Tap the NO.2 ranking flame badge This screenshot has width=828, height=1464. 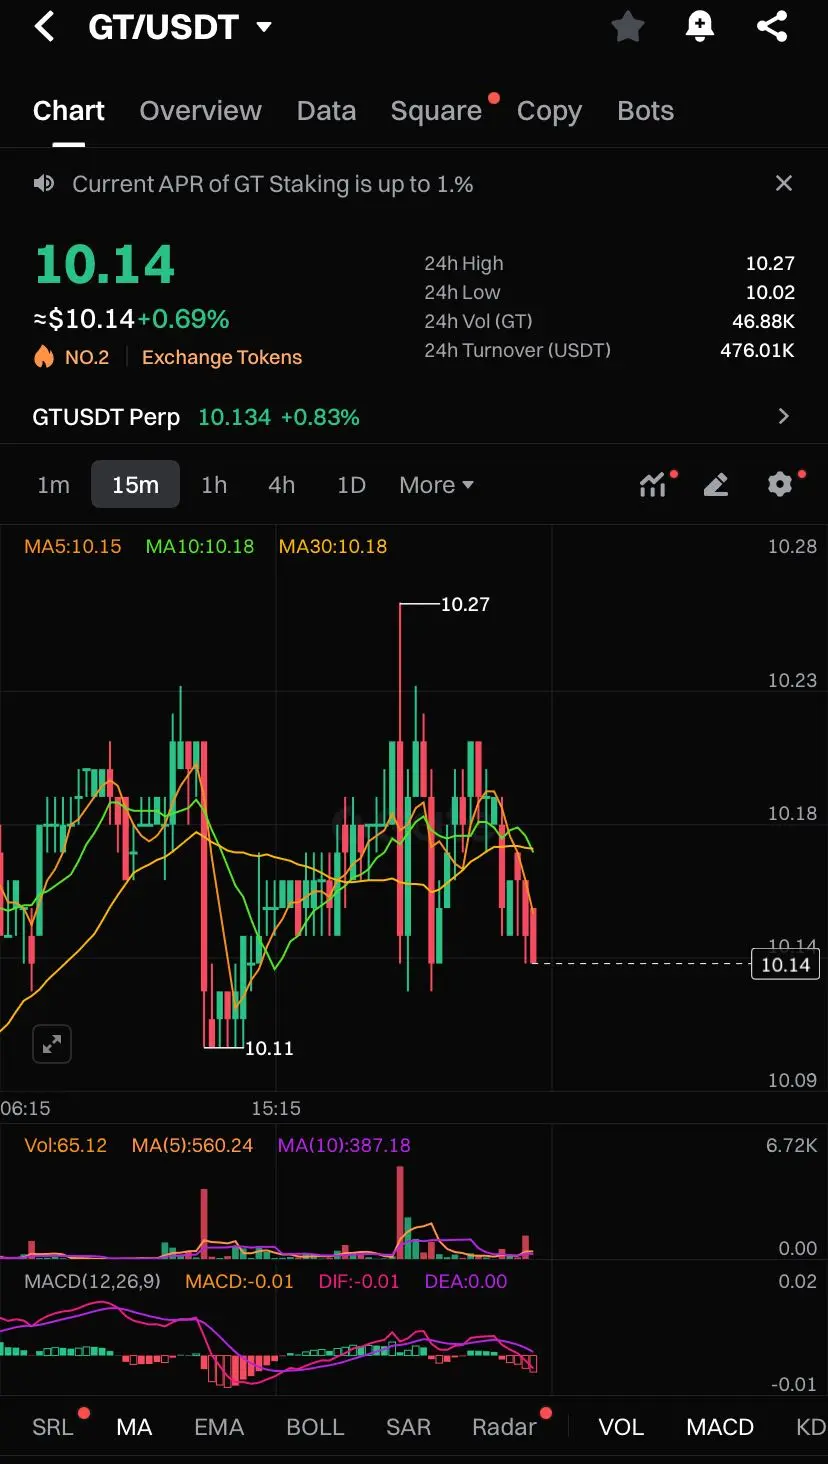71,357
